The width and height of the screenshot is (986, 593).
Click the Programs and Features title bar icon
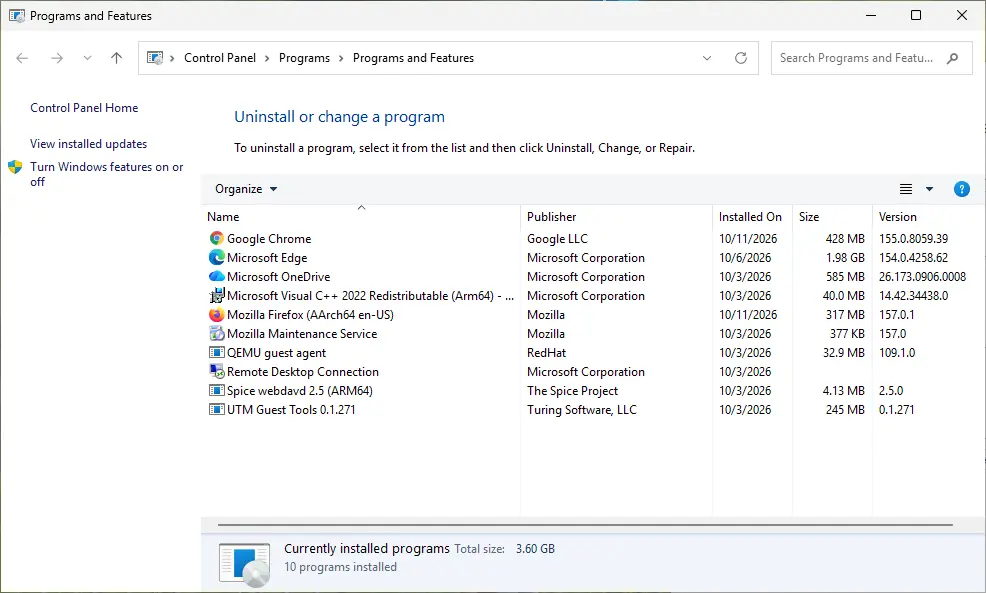(x=17, y=16)
